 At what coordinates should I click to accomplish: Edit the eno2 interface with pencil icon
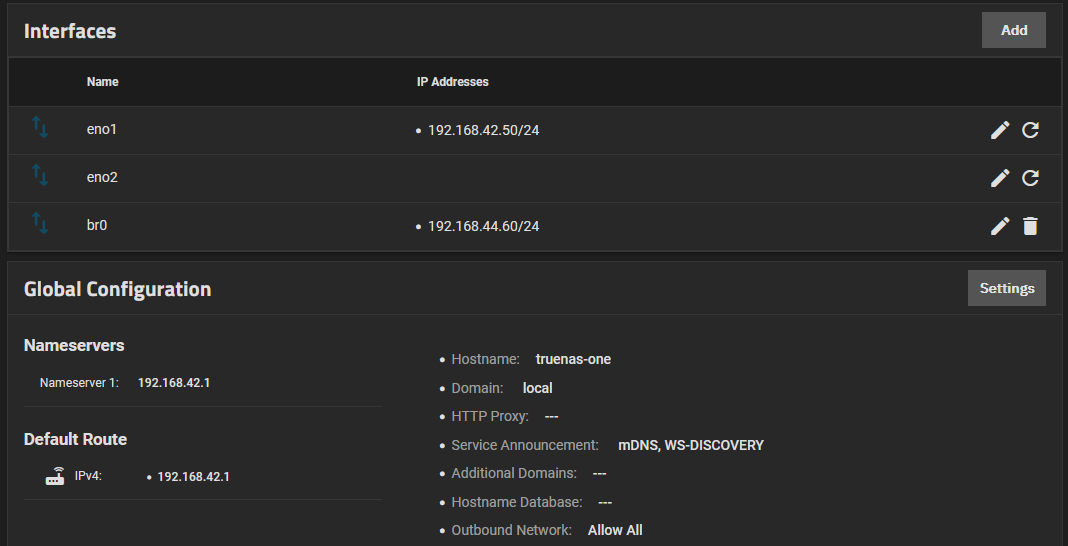[x=999, y=178]
